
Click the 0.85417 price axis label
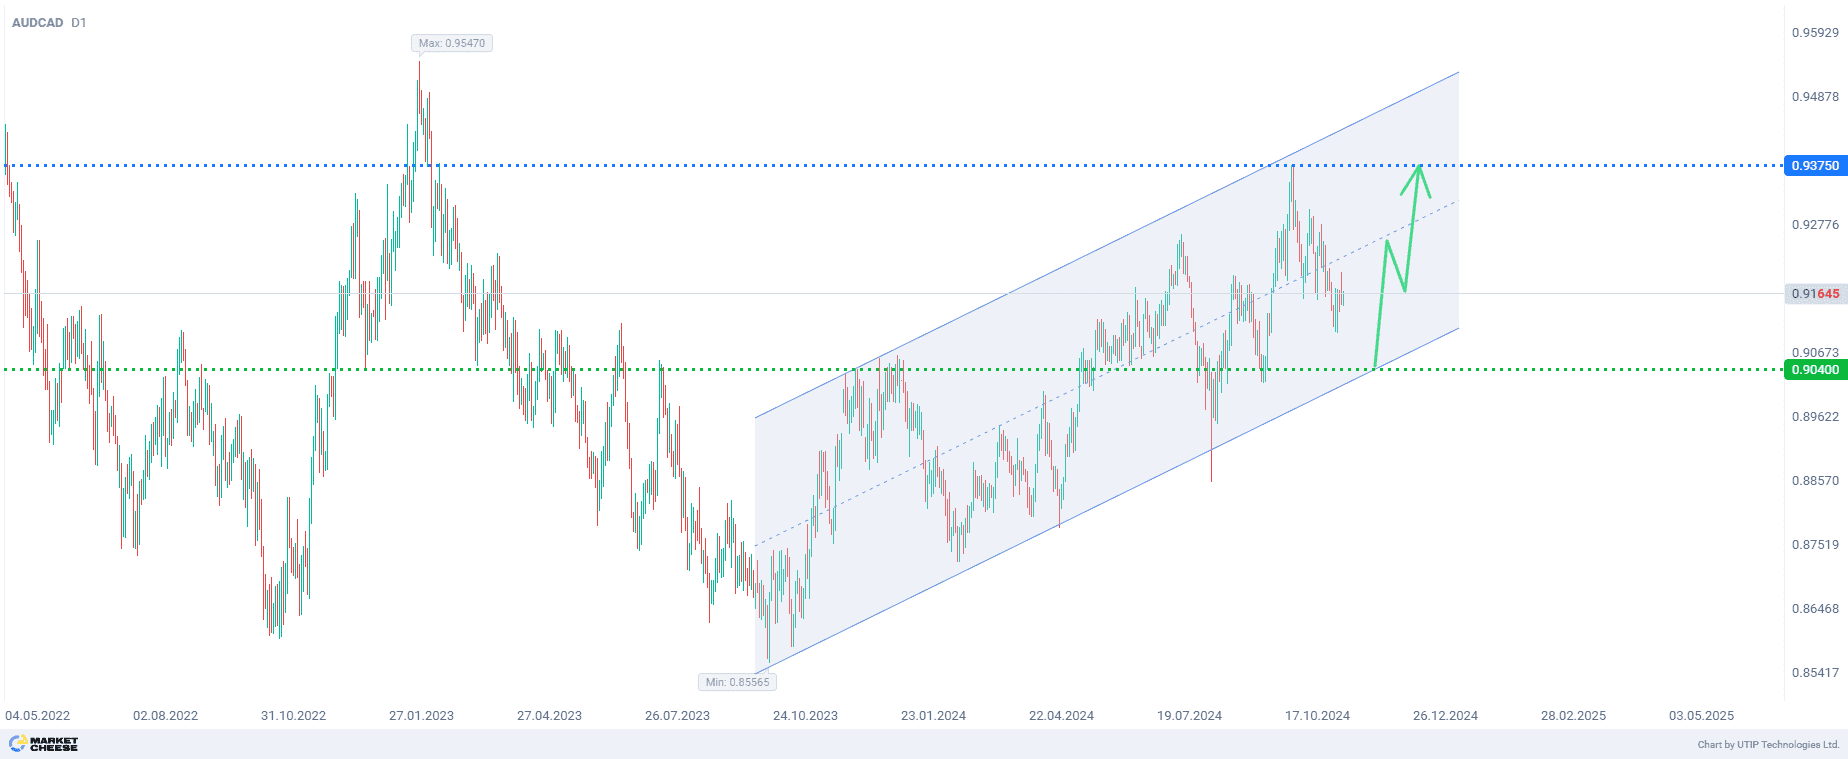coord(1814,673)
